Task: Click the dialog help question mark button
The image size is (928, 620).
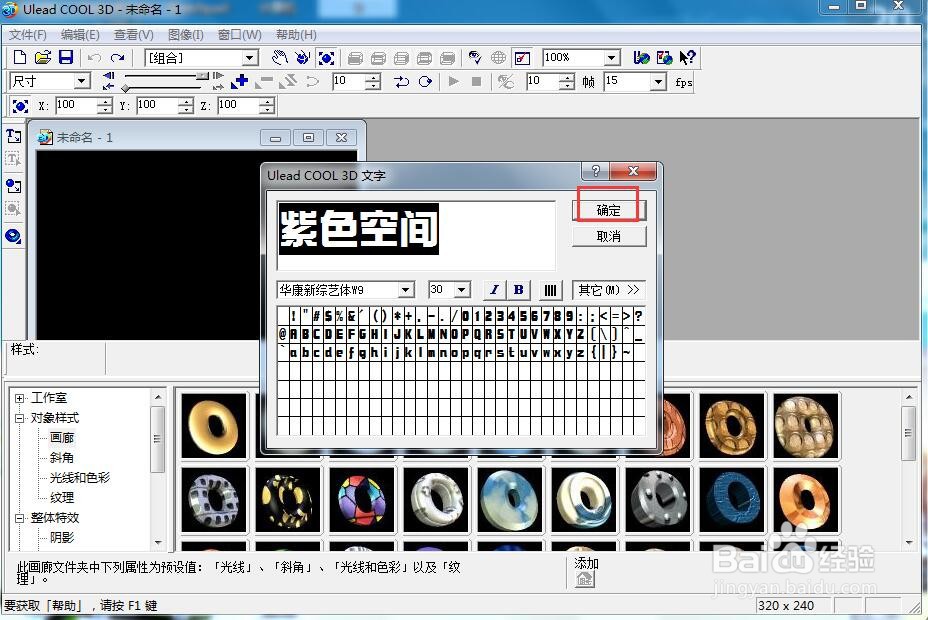Action: coord(596,172)
